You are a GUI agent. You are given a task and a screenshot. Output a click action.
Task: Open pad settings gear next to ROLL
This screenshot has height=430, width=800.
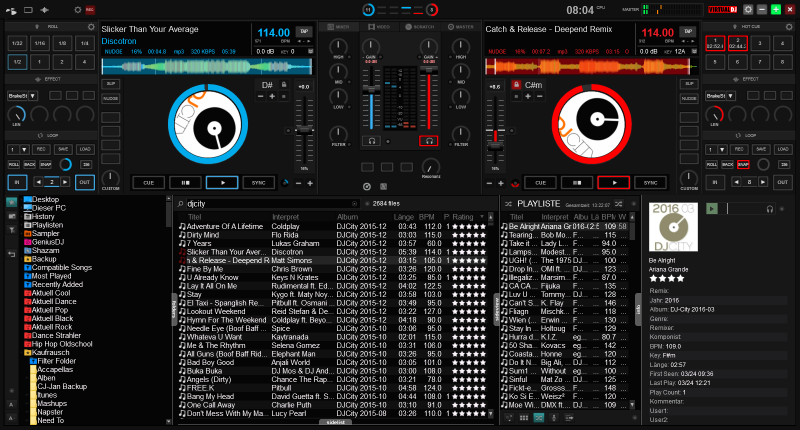click(x=91, y=27)
